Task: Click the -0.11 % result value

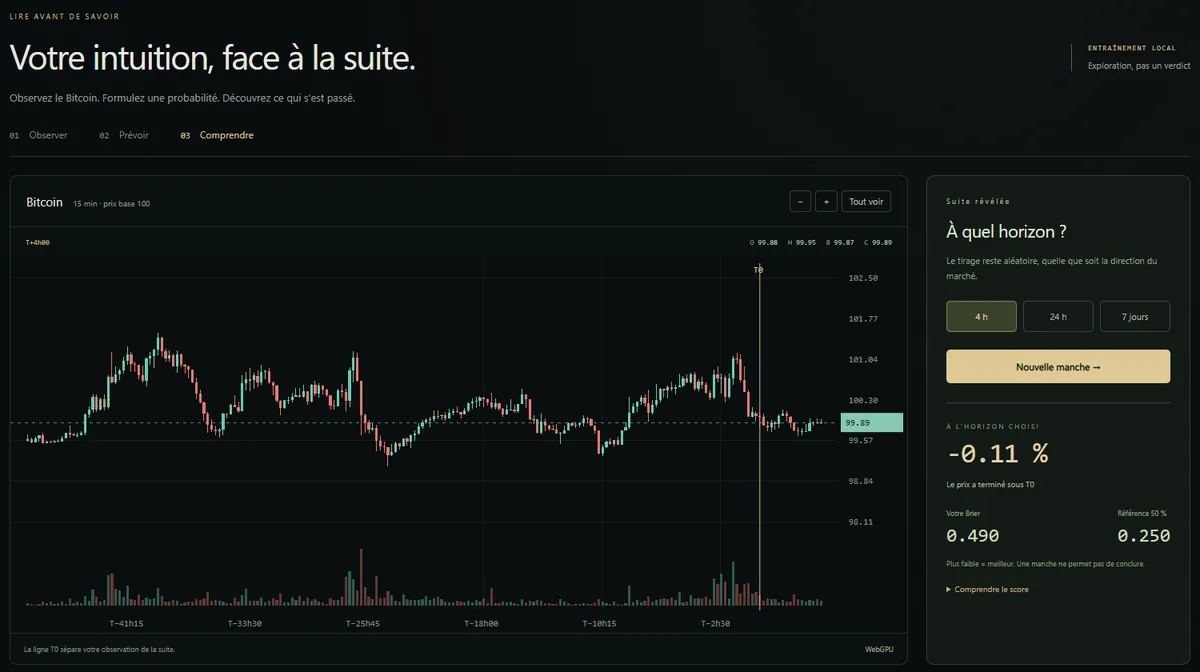Action: point(998,453)
